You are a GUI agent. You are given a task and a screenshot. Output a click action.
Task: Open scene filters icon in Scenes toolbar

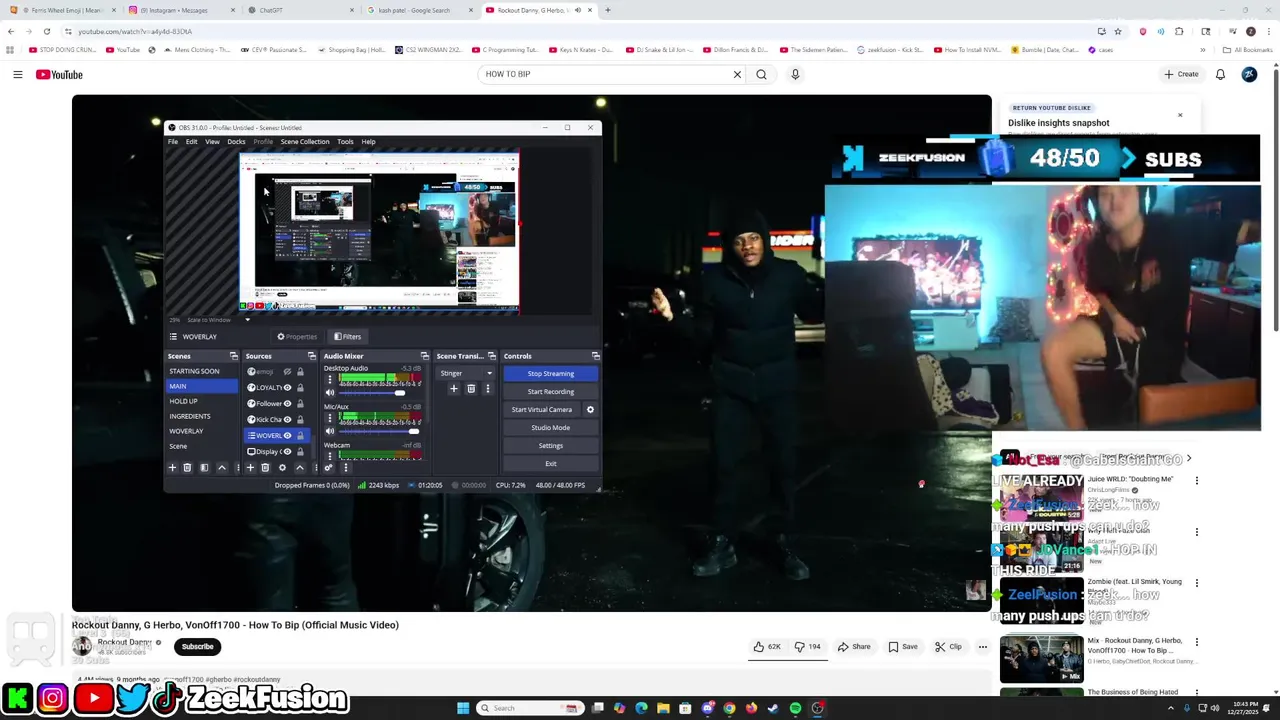point(204,467)
